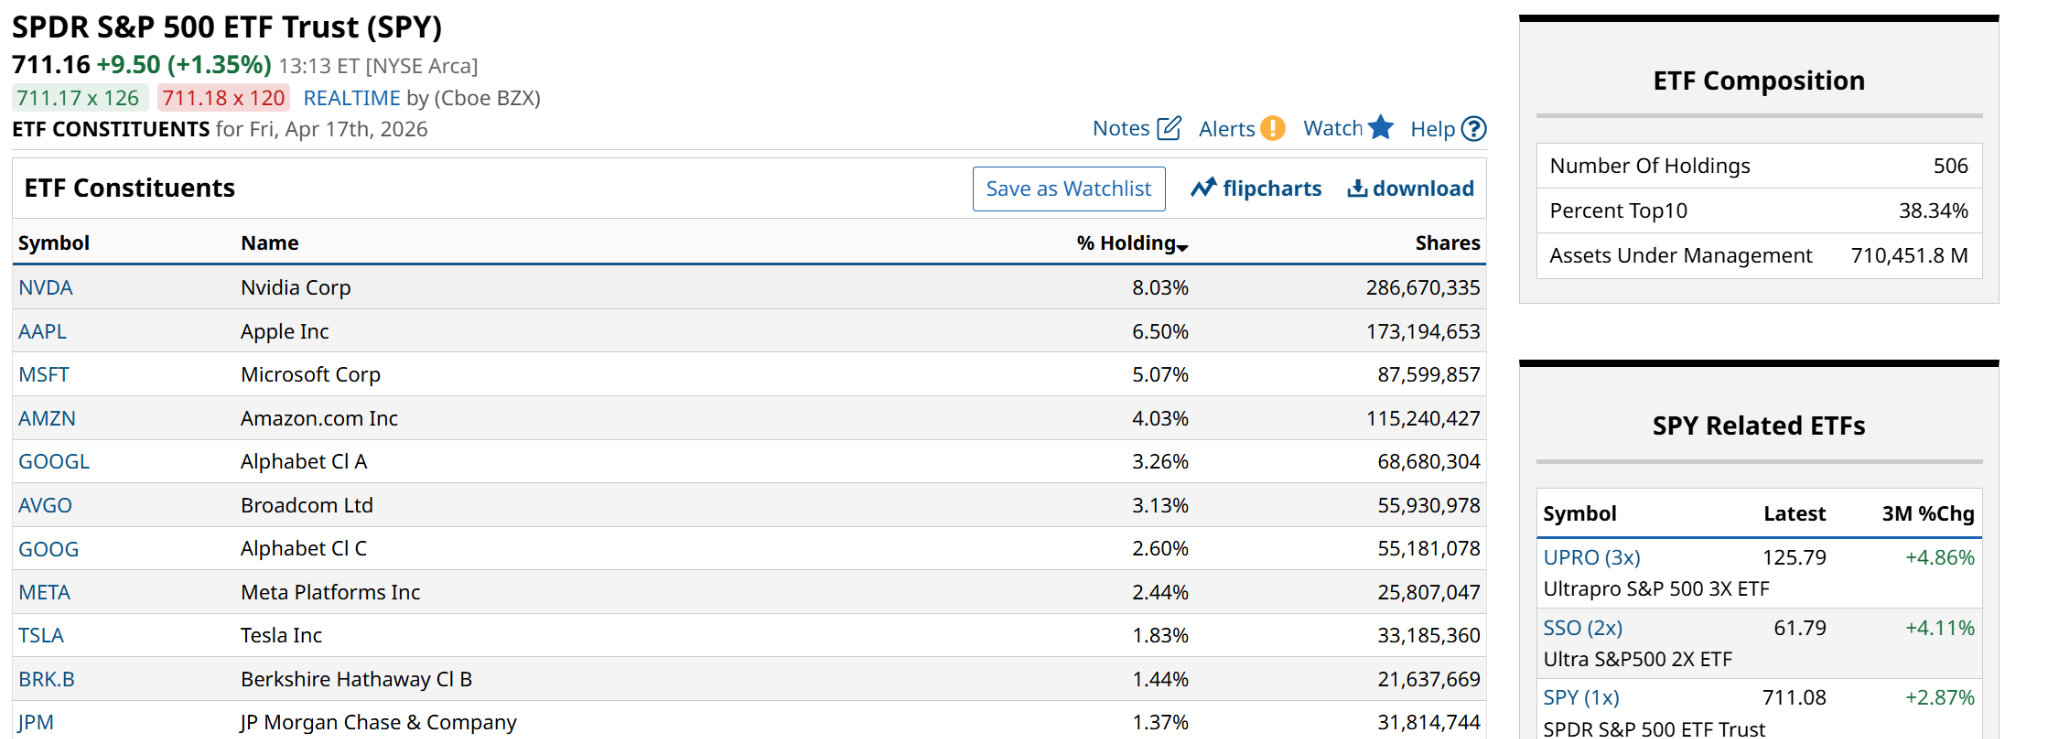Open flipcharts via the chart icon

pyautogui.click(x=1203, y=188)
